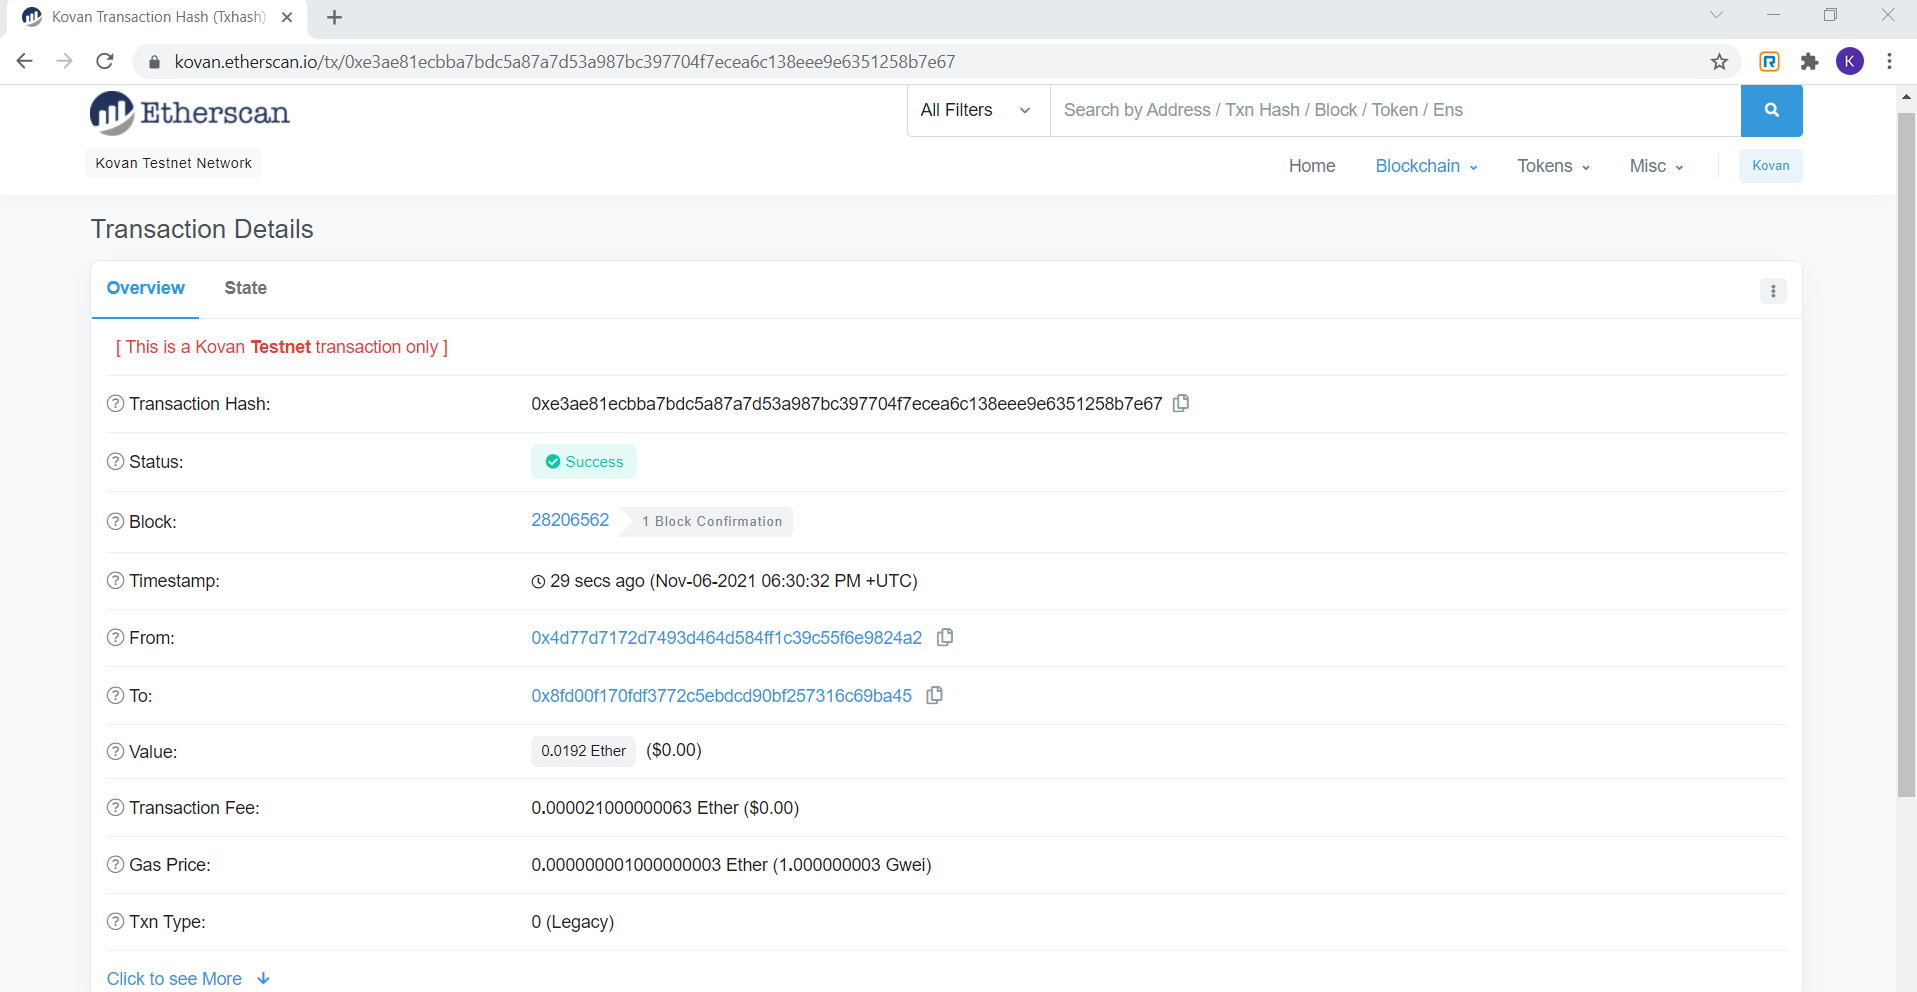Image resolution: width=1917 pixels, height=992 pixels.
Task: Click the help icon beside Block
Action: point(116,522)
